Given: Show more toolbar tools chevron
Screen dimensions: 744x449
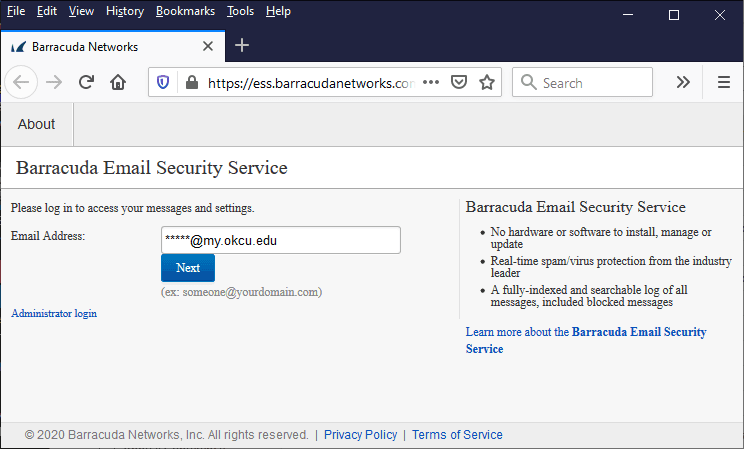Looking at the screenshot, I should point(683,83).
